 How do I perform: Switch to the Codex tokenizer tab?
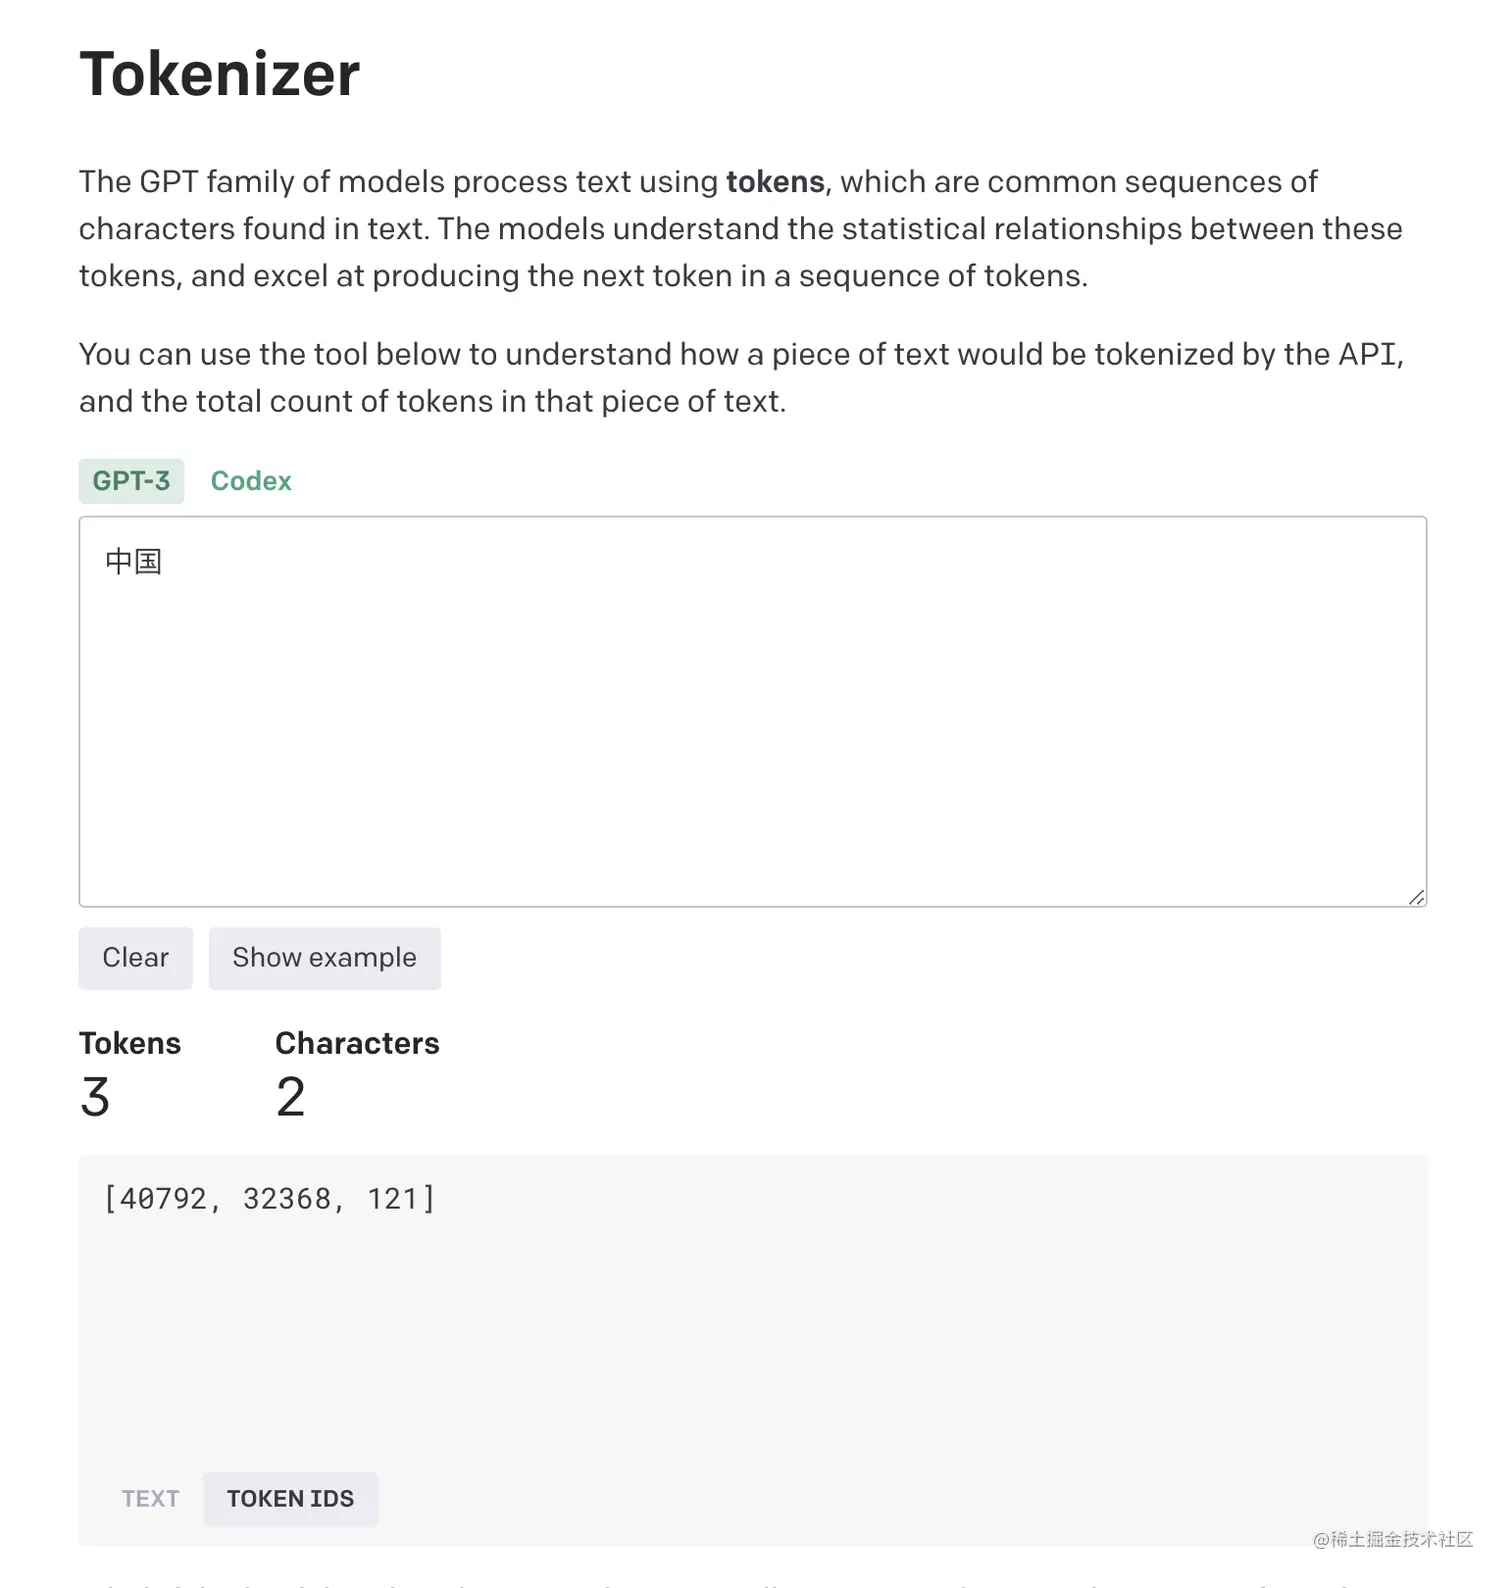click(251, 481)
